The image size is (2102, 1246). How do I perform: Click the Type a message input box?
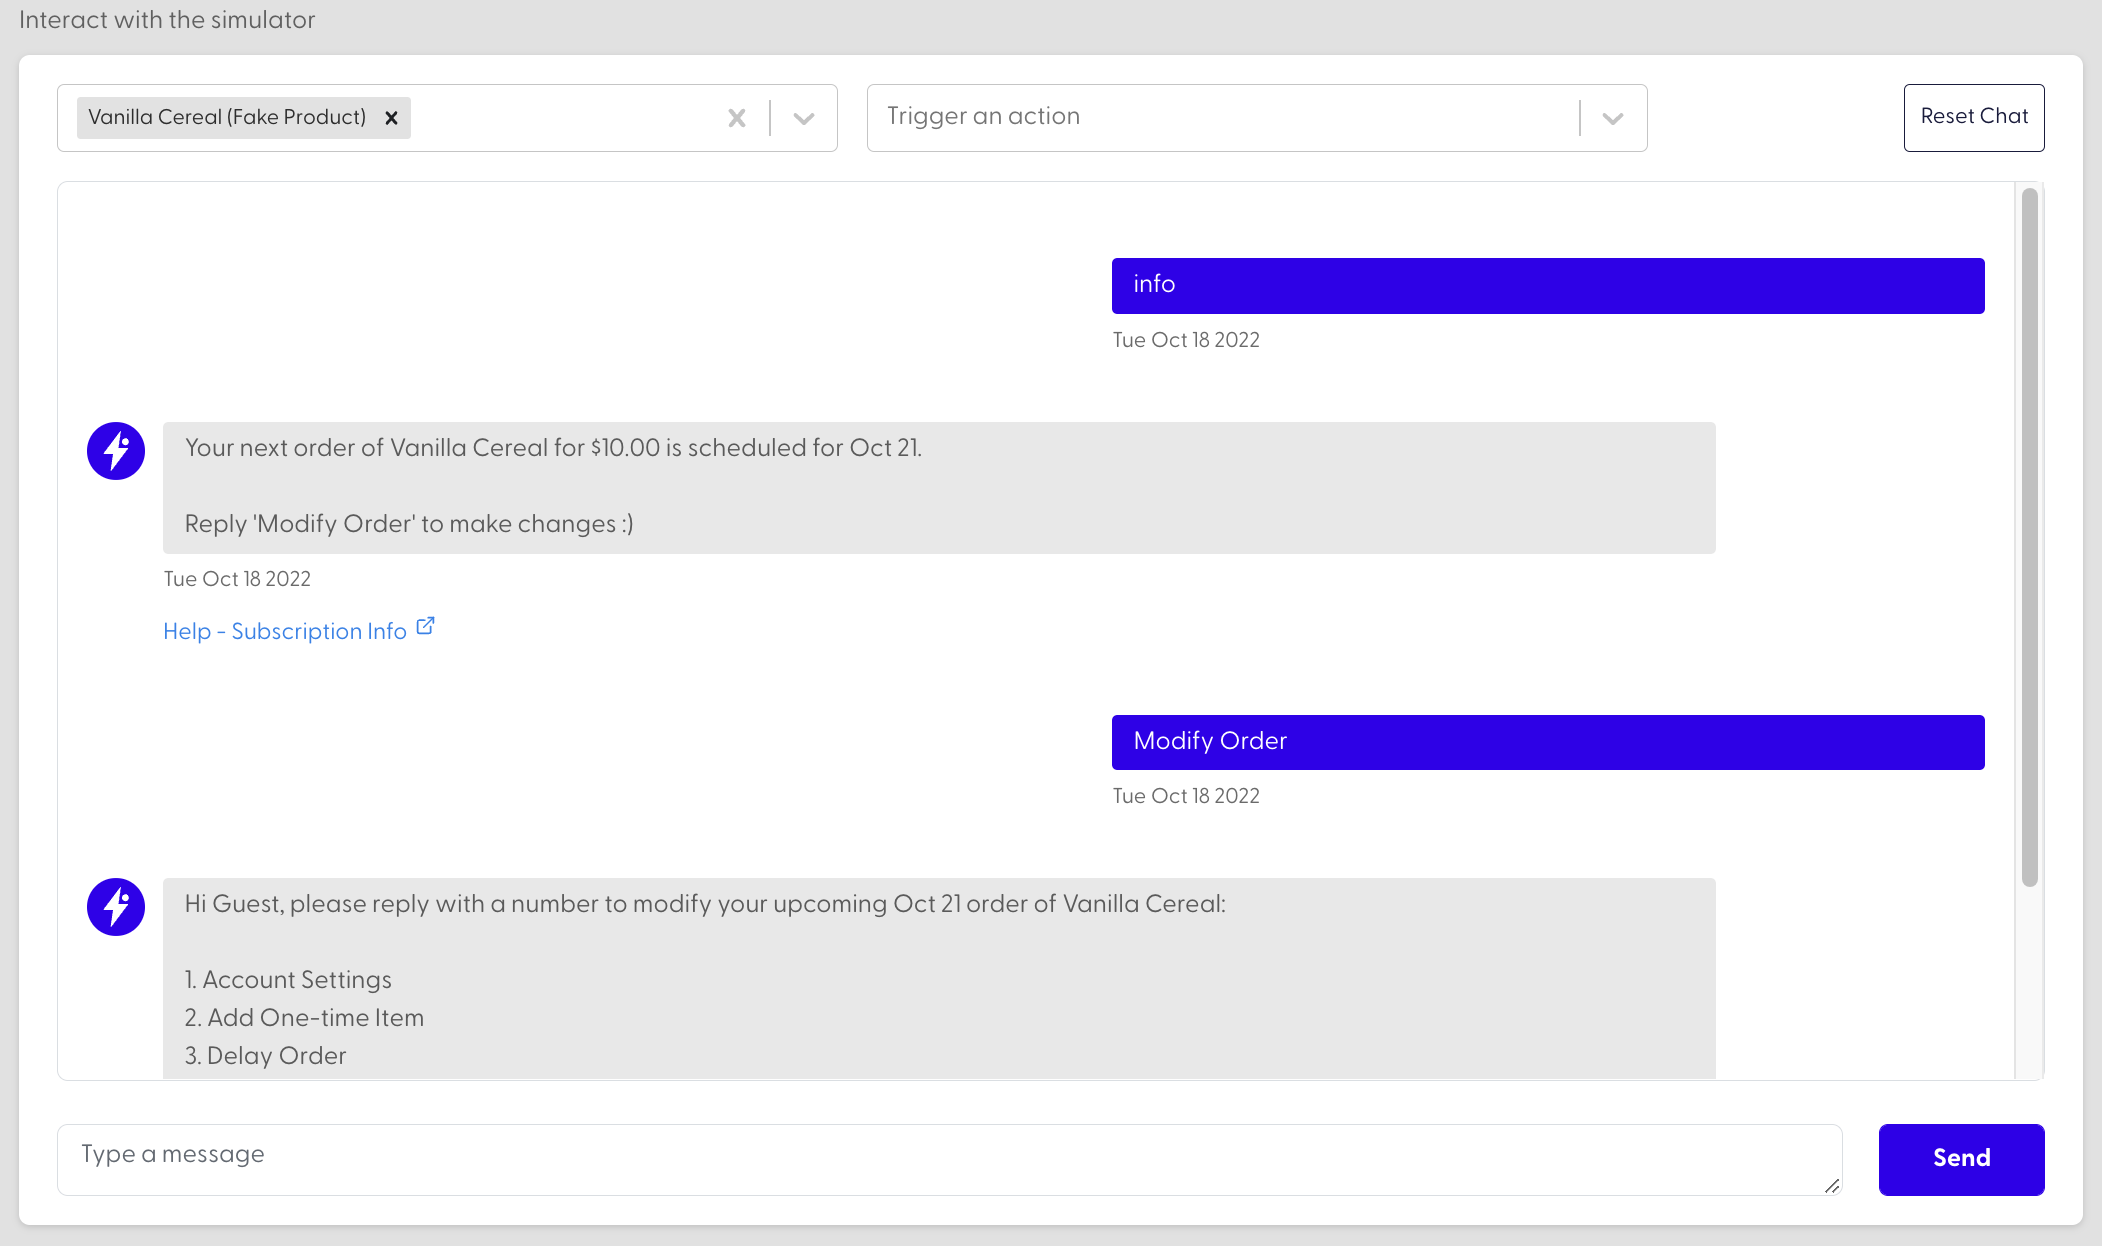[949, 1159]
